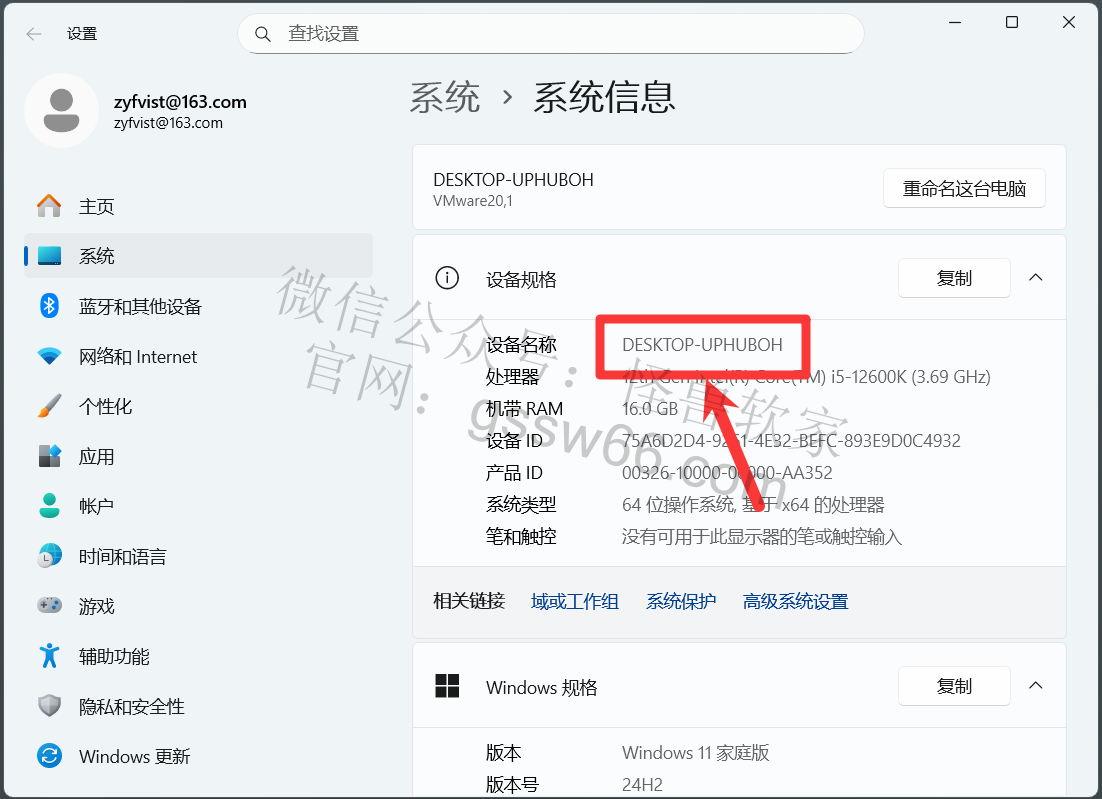Click the 24H2 version number
The height and width of the screenshot is (799, 1102).
click(642, 785)
